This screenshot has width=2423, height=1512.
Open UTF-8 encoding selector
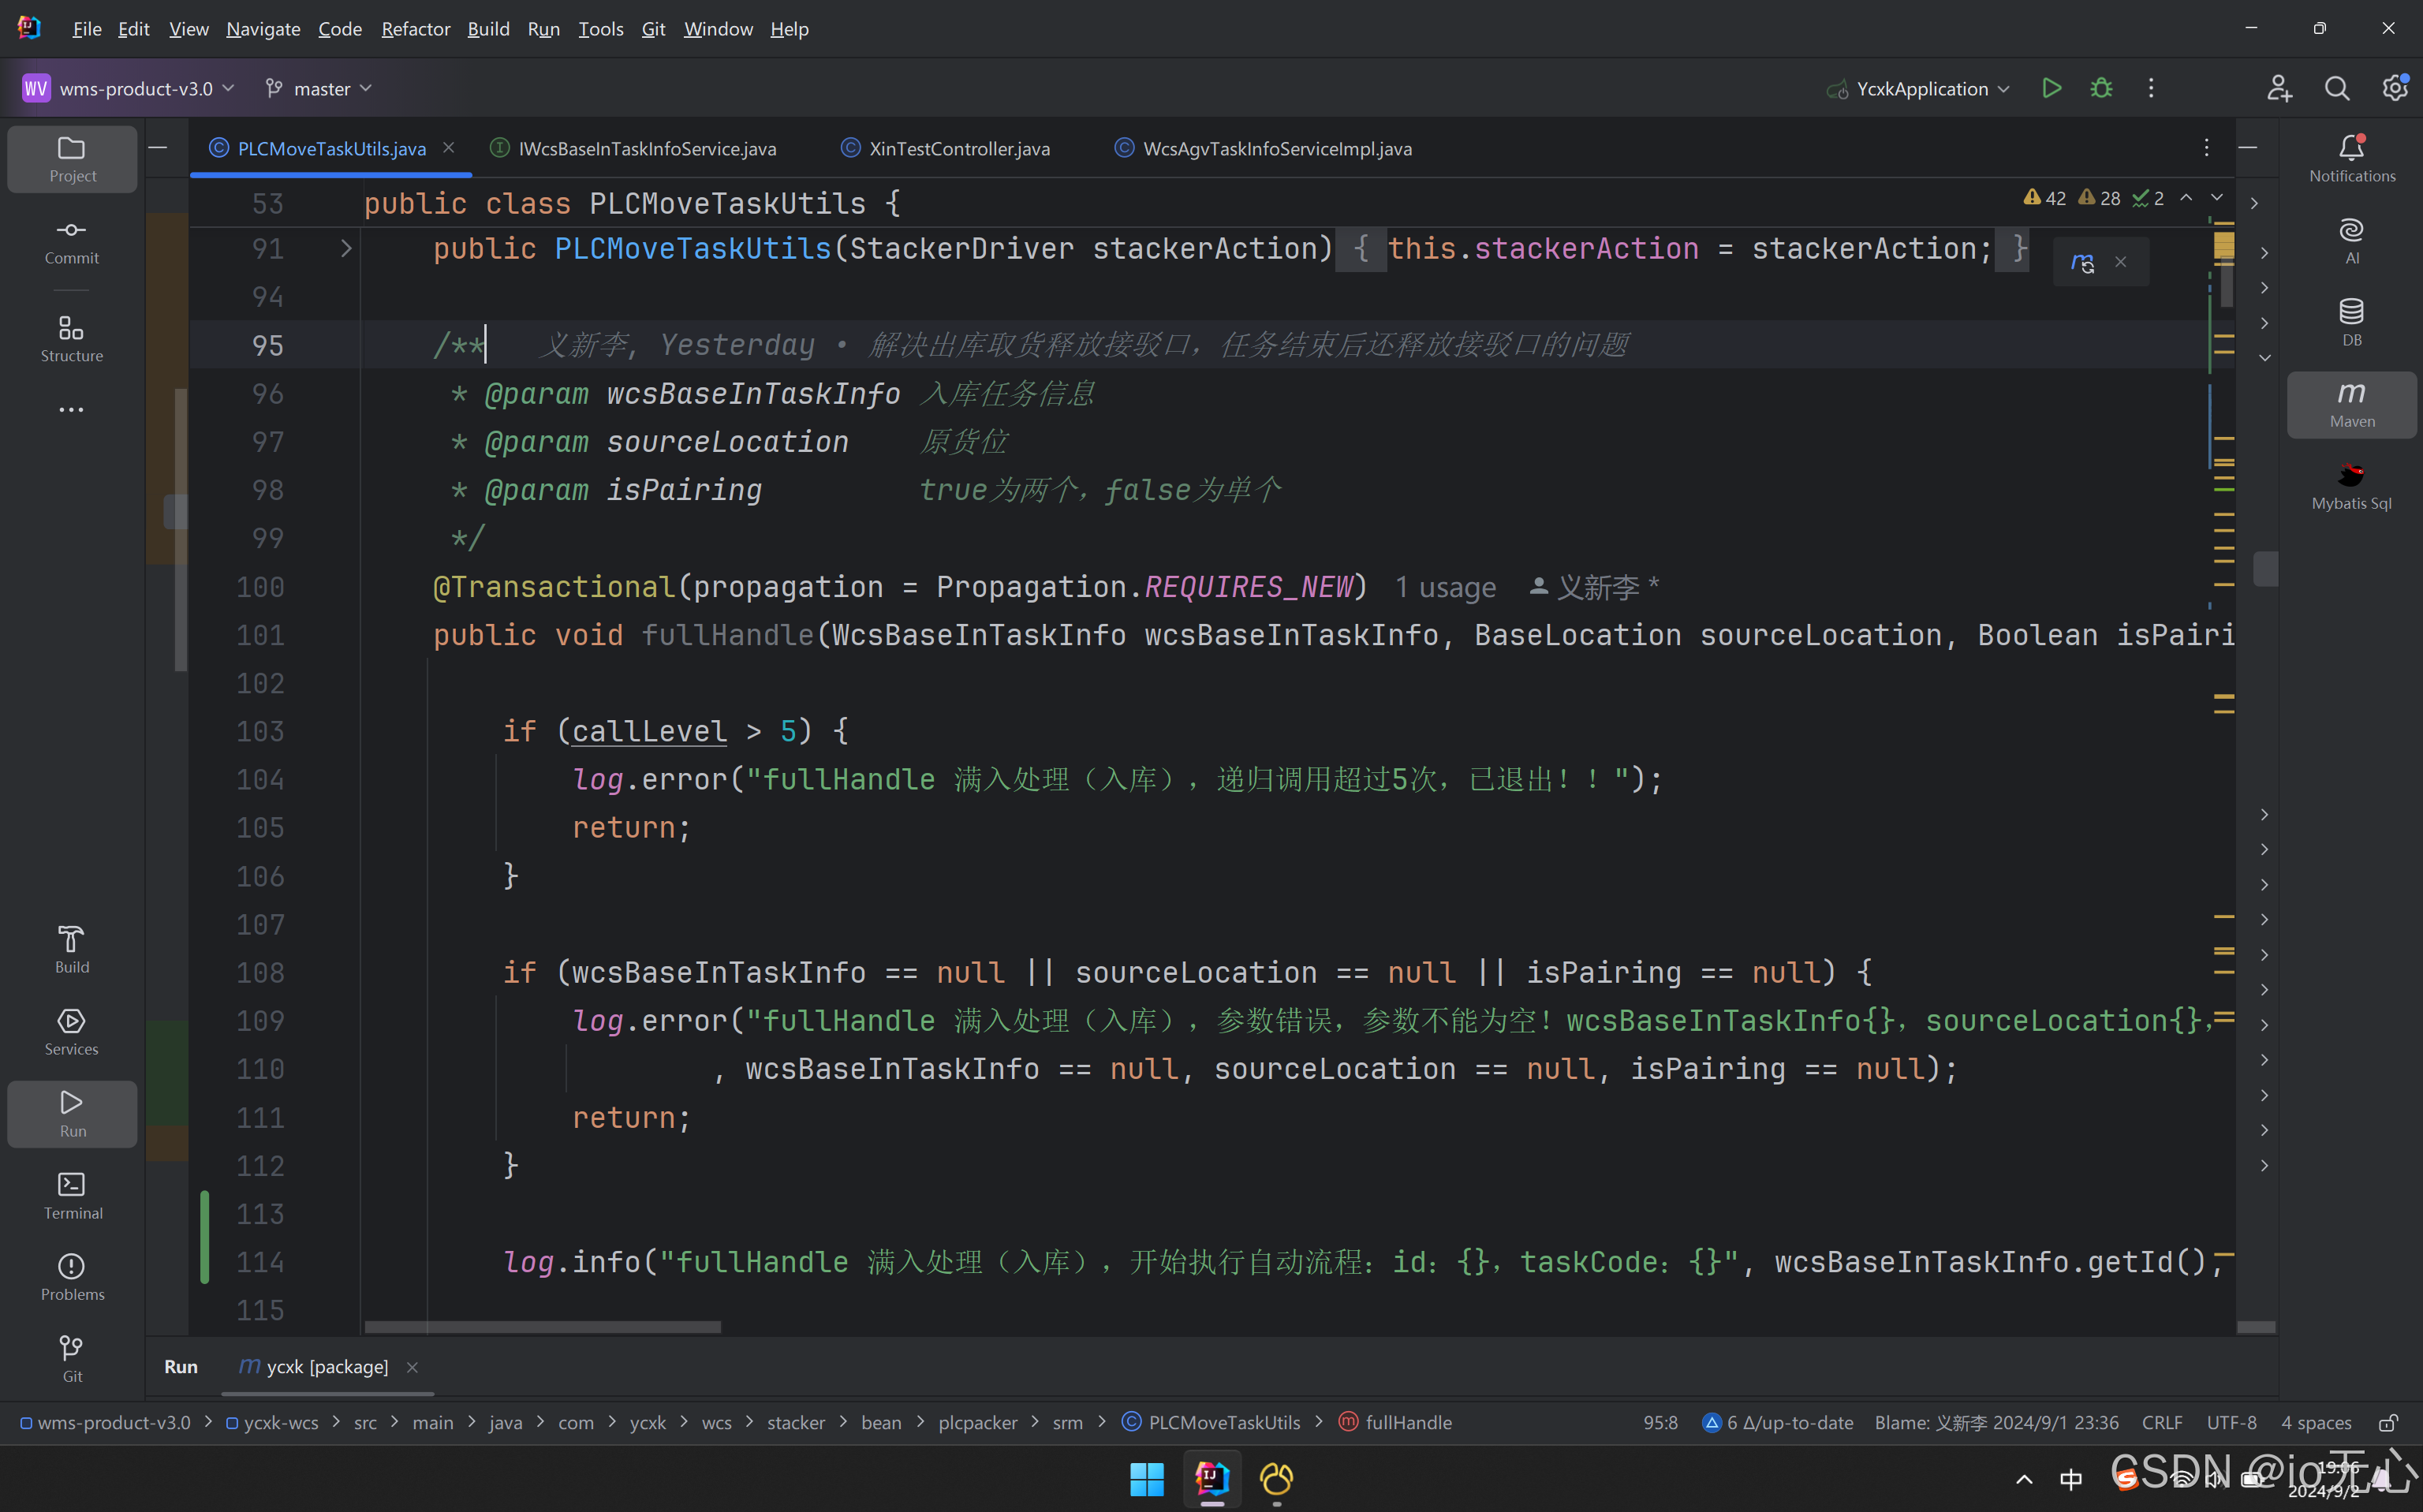click(x=2231, y=1422)
